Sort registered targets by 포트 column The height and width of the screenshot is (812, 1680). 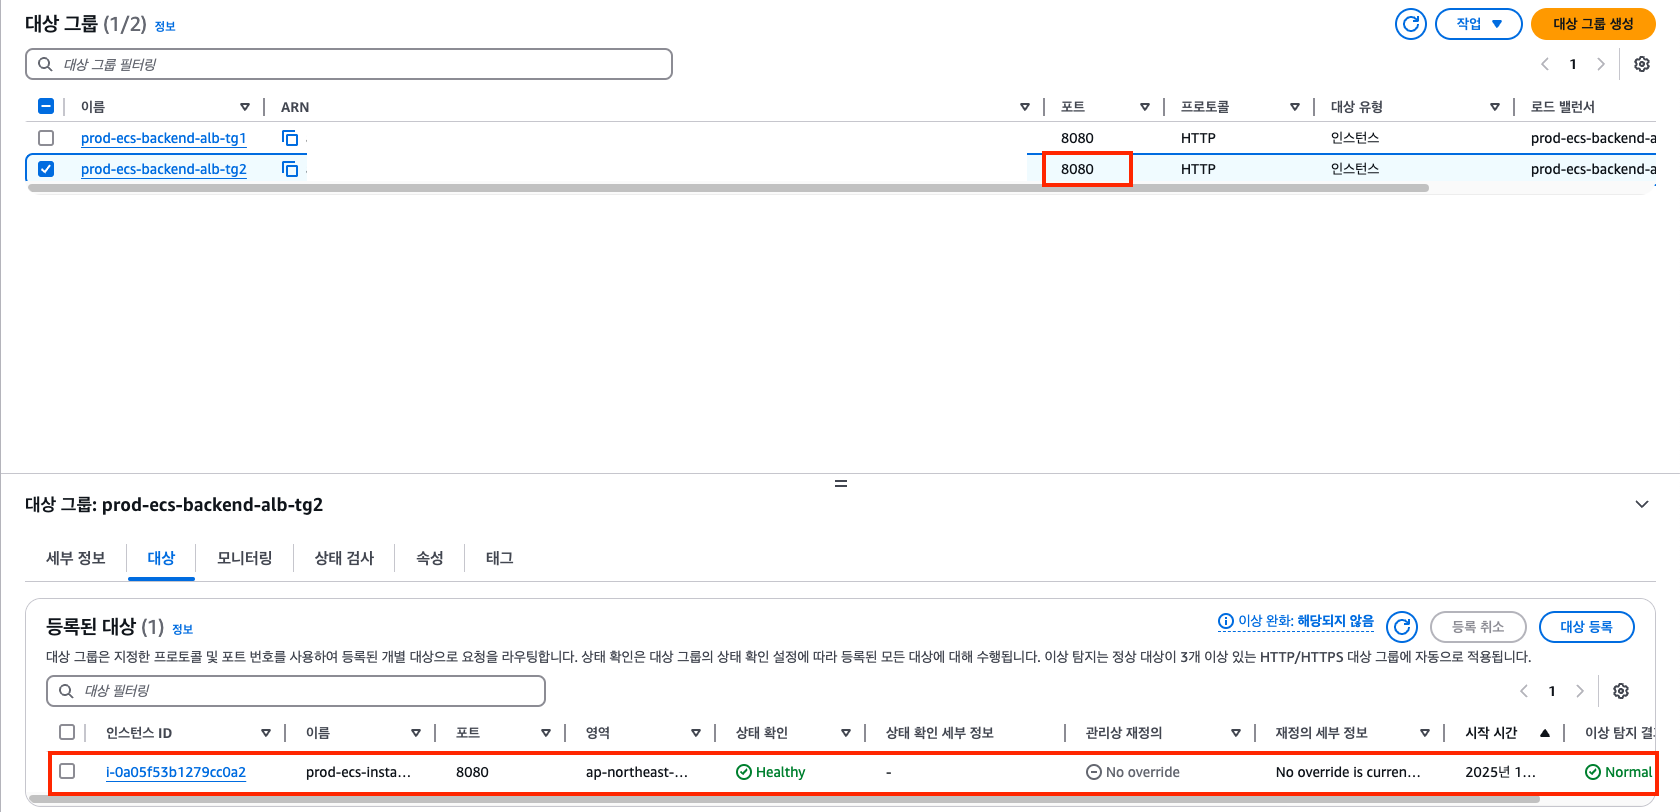[546, 733]
